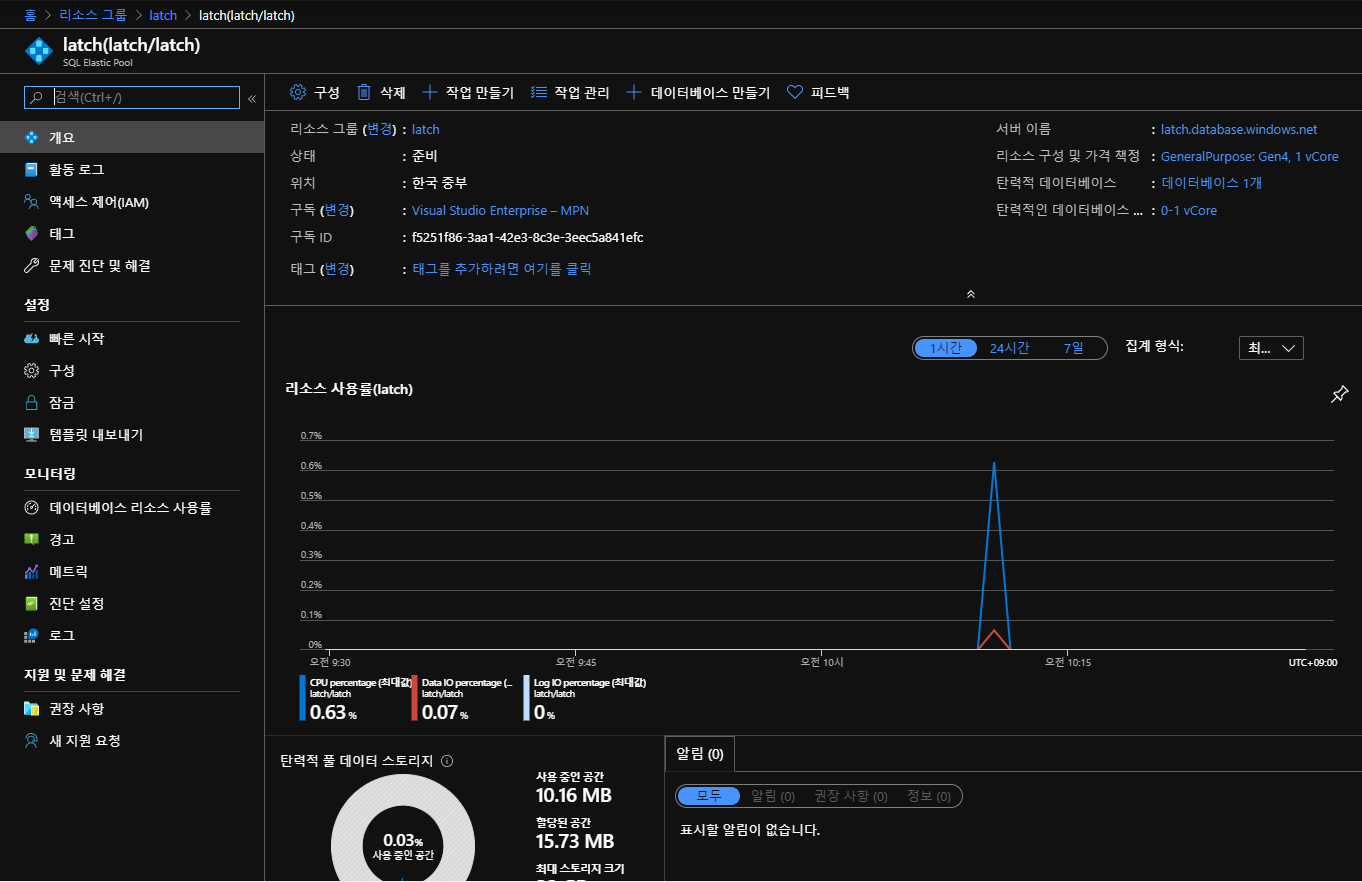This screenshot has width=1362, height=882.
Task: Click the info icon beside 탄력적 풀 데이터 스토리지
Action: [447, 761]
